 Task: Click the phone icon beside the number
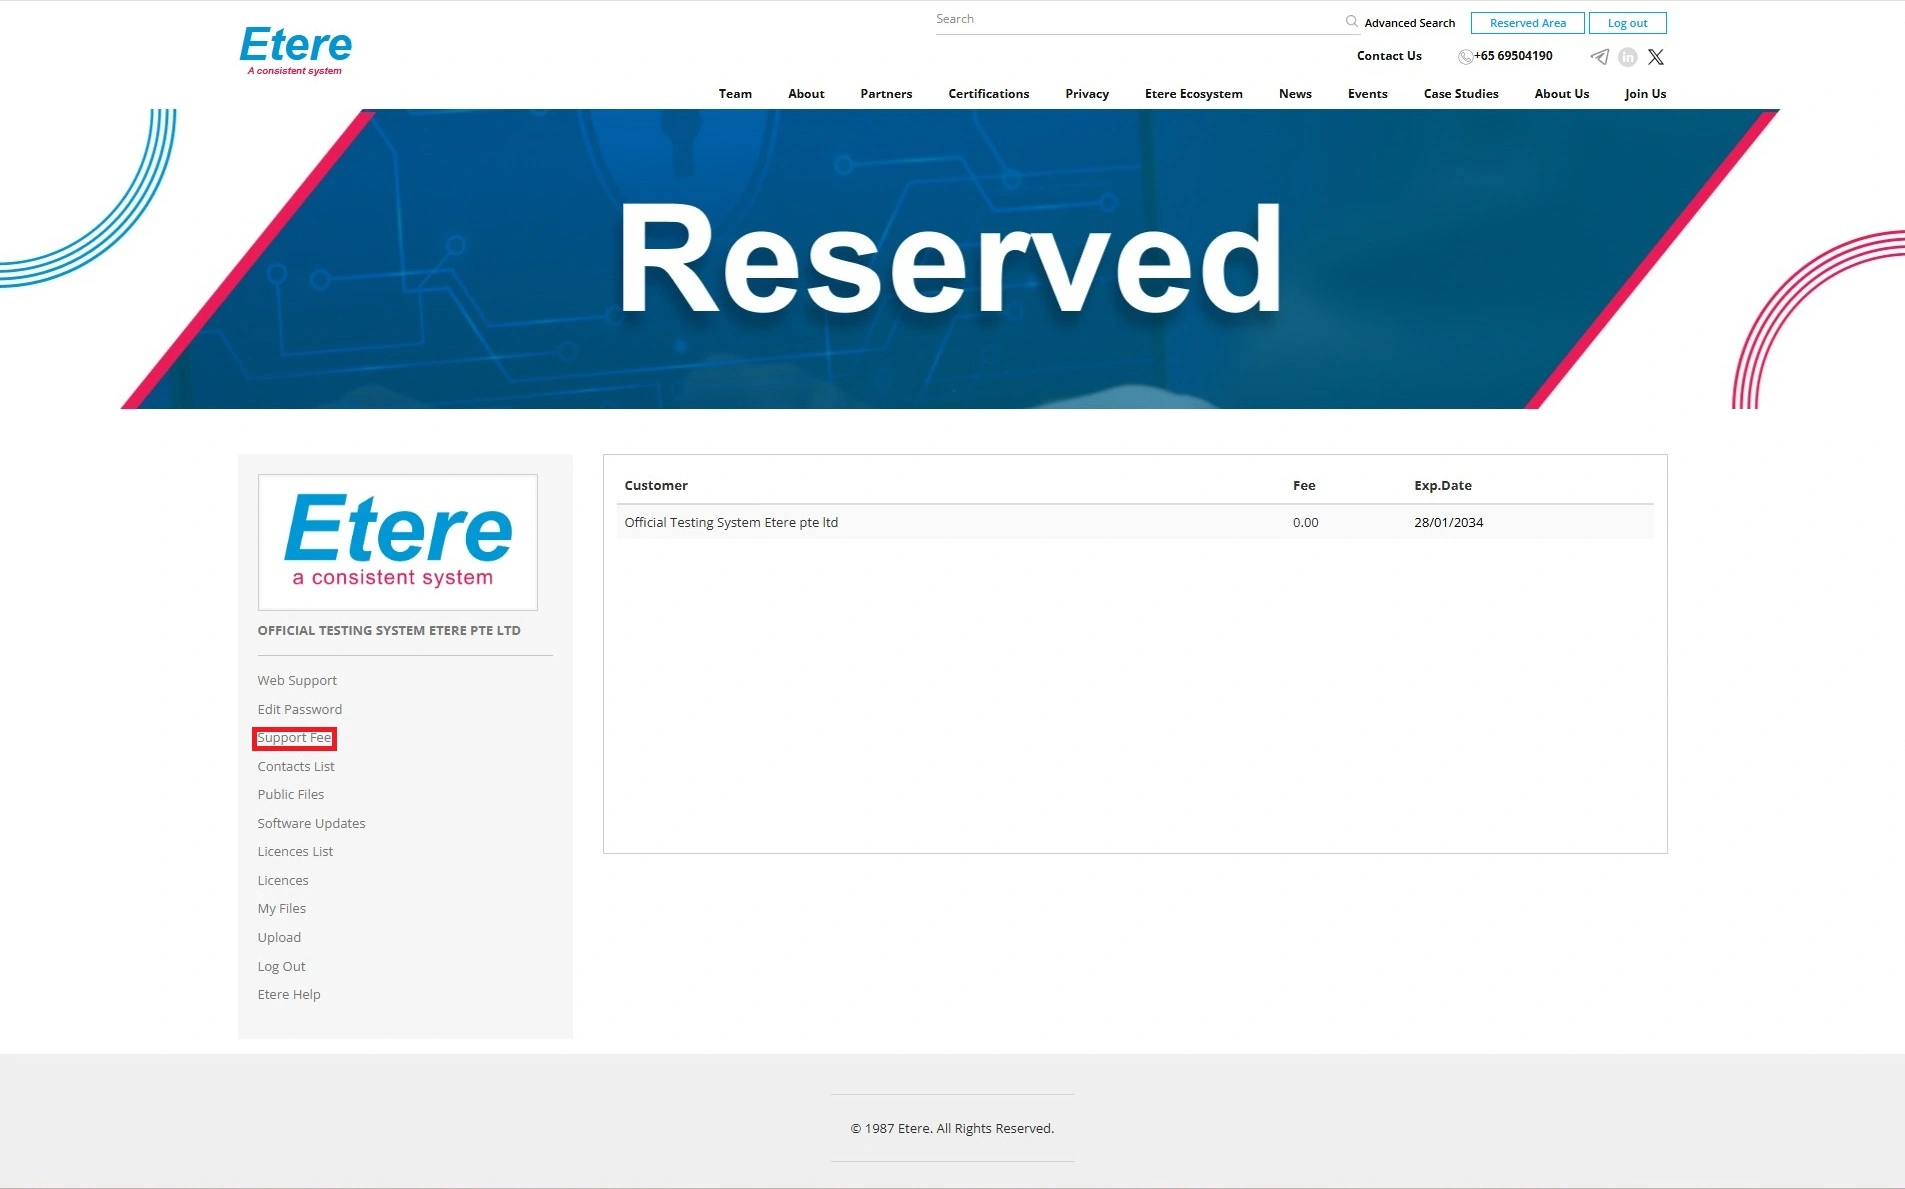1465,57
